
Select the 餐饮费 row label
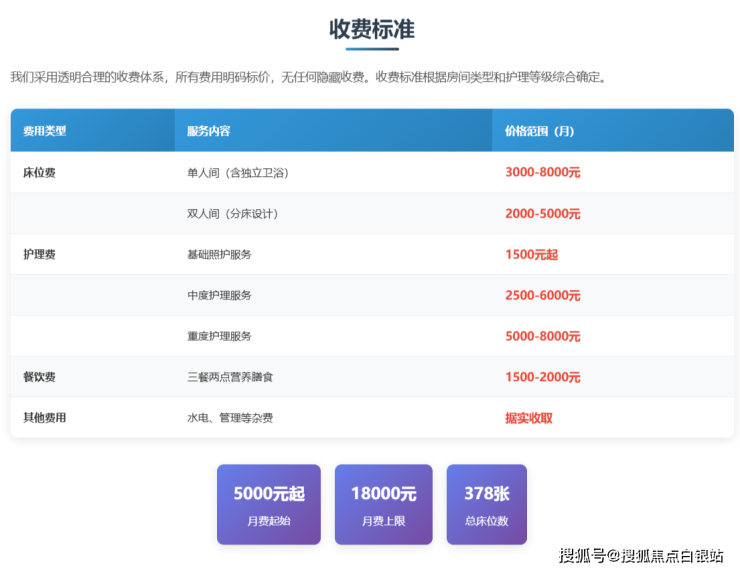coord(39,377)
